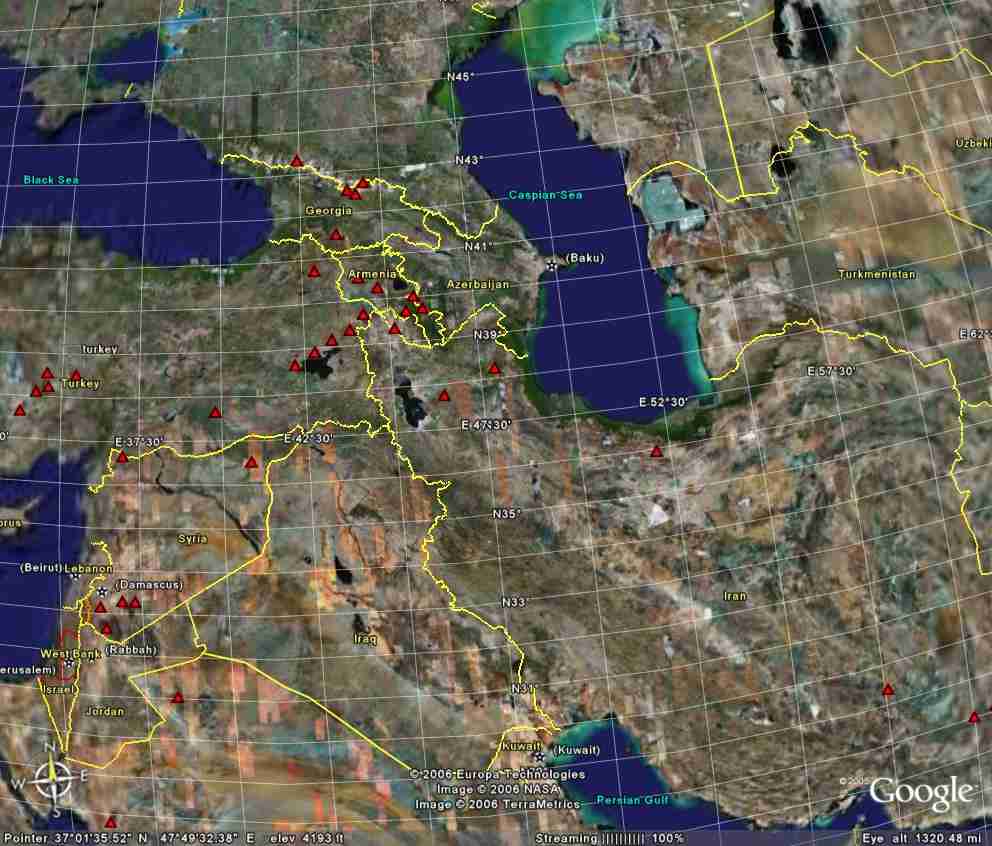Click the Damascus capital star icon
The width and height of the screenshot is (992, 846).
coord(102,592)
